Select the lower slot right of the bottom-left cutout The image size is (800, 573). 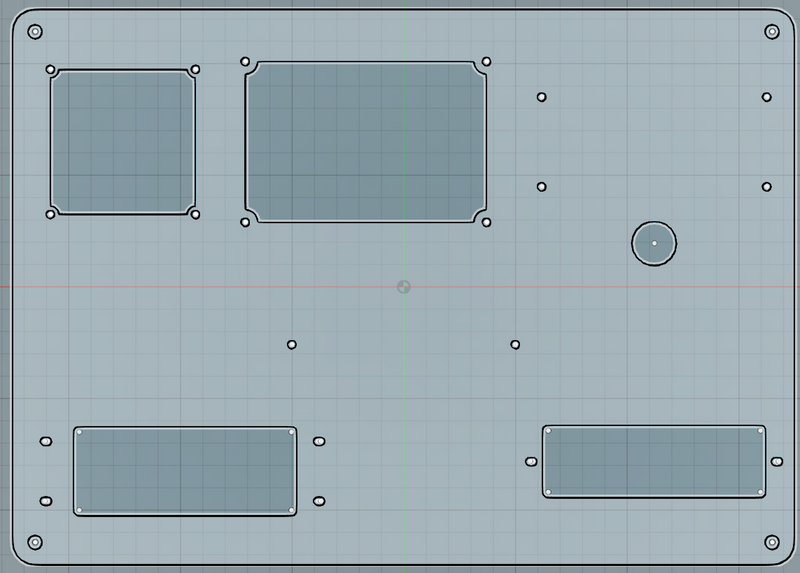pyautogui.click(x=319, y=501)
